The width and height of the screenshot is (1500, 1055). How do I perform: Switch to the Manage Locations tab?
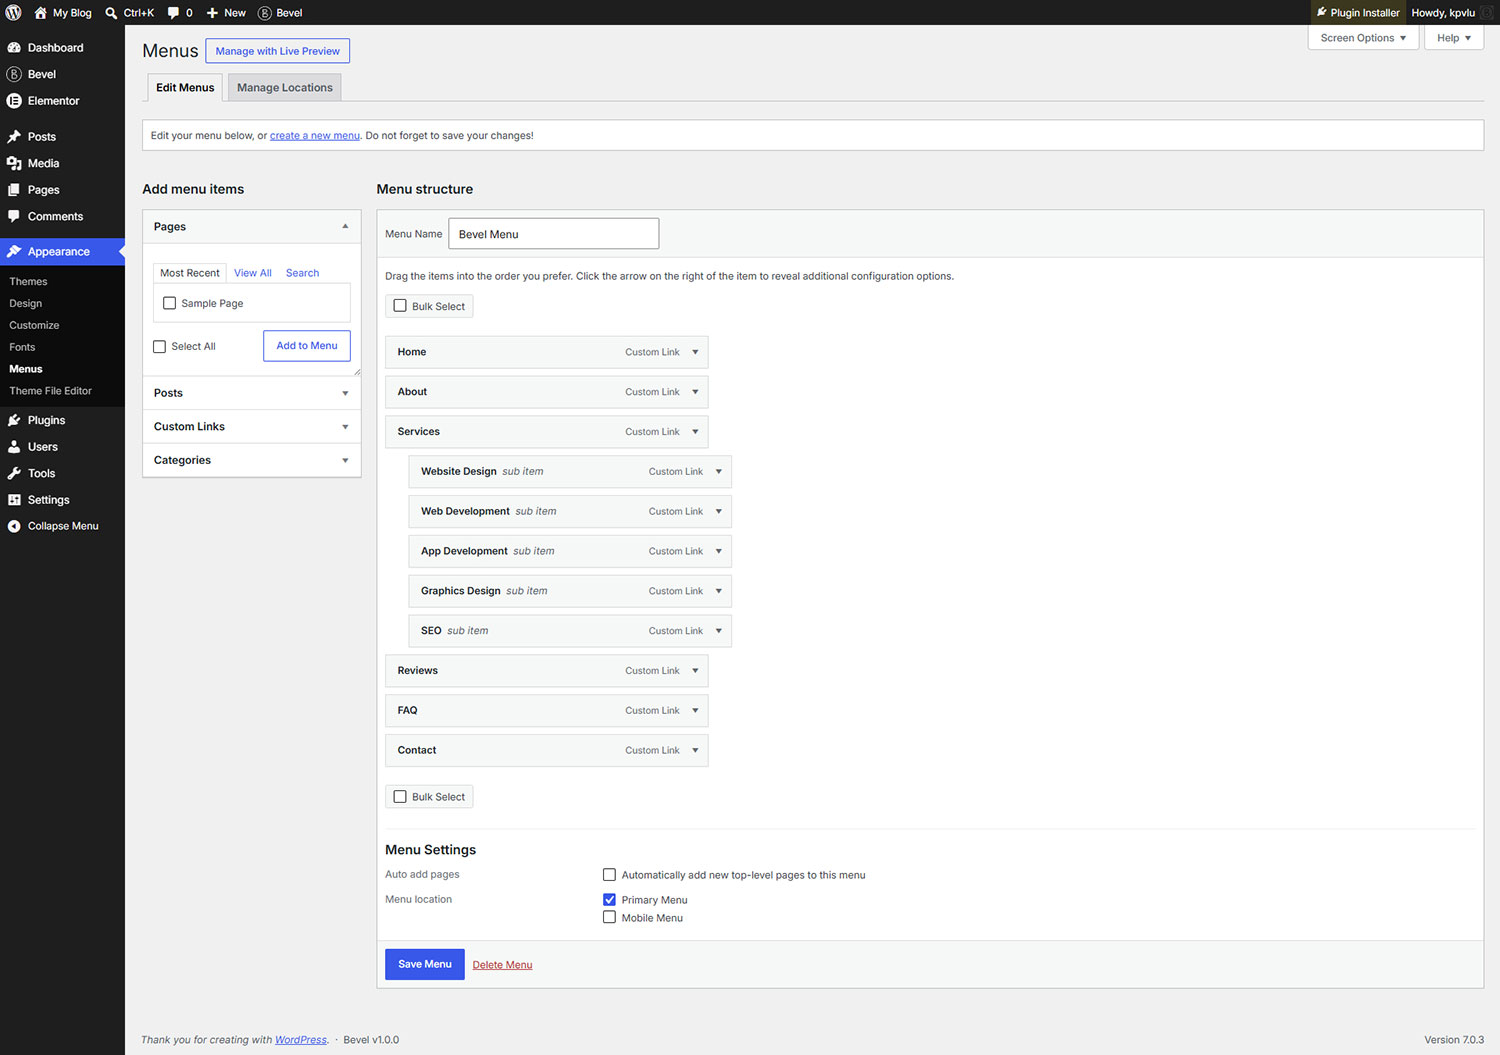[x=285, y=88]
